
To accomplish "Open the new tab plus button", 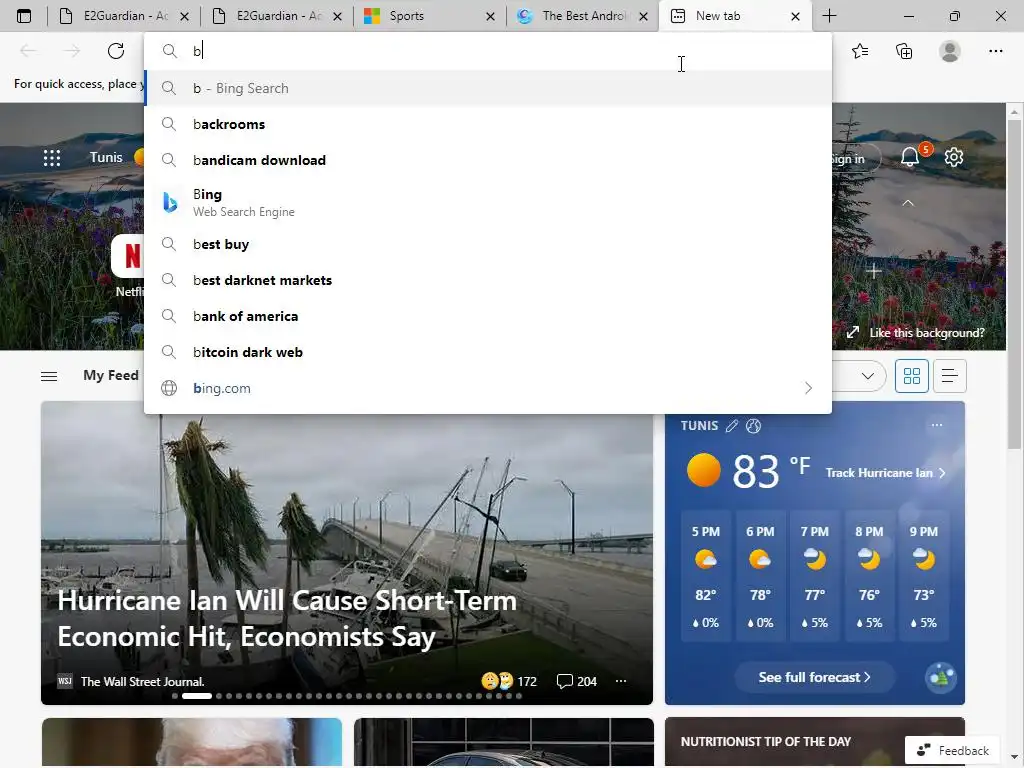I will (829, 16).
